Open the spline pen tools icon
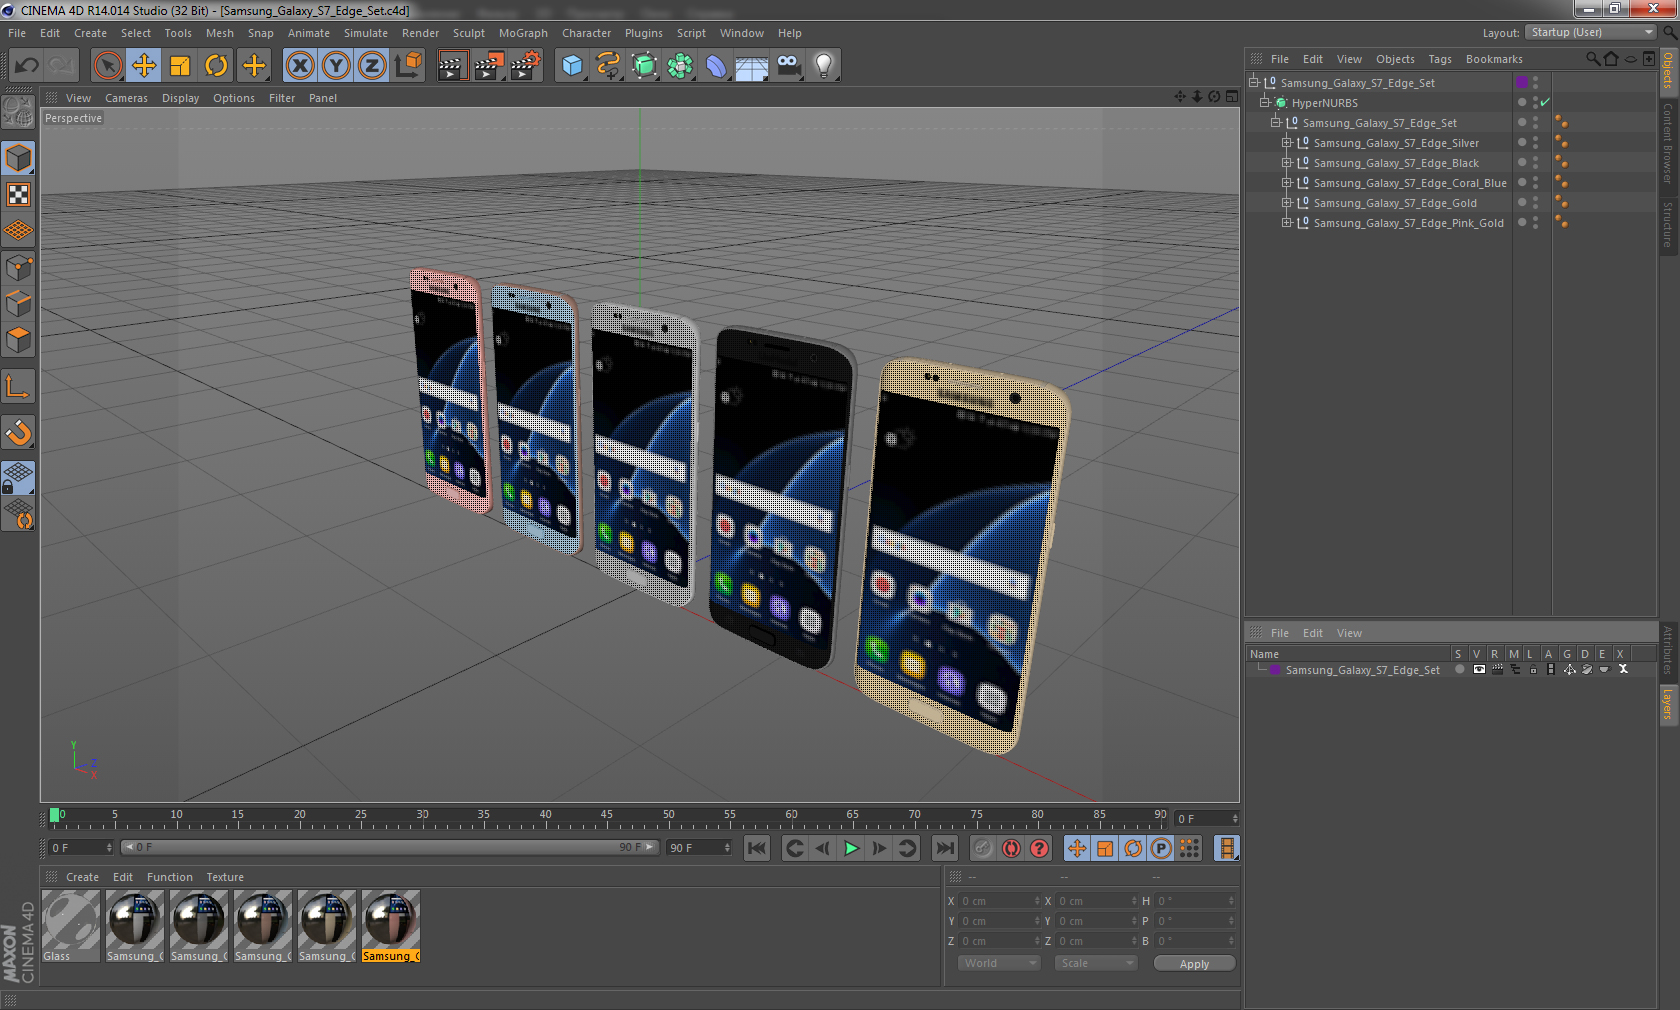Image resolution: width=1680 pixels, height=1010 pixels. click(x=608, y=66)
